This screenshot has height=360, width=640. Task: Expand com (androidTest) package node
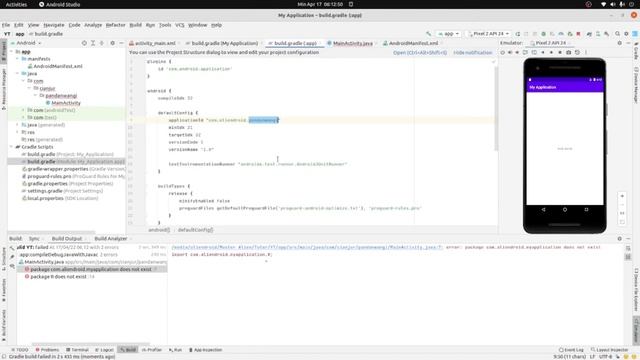(23, 110)
